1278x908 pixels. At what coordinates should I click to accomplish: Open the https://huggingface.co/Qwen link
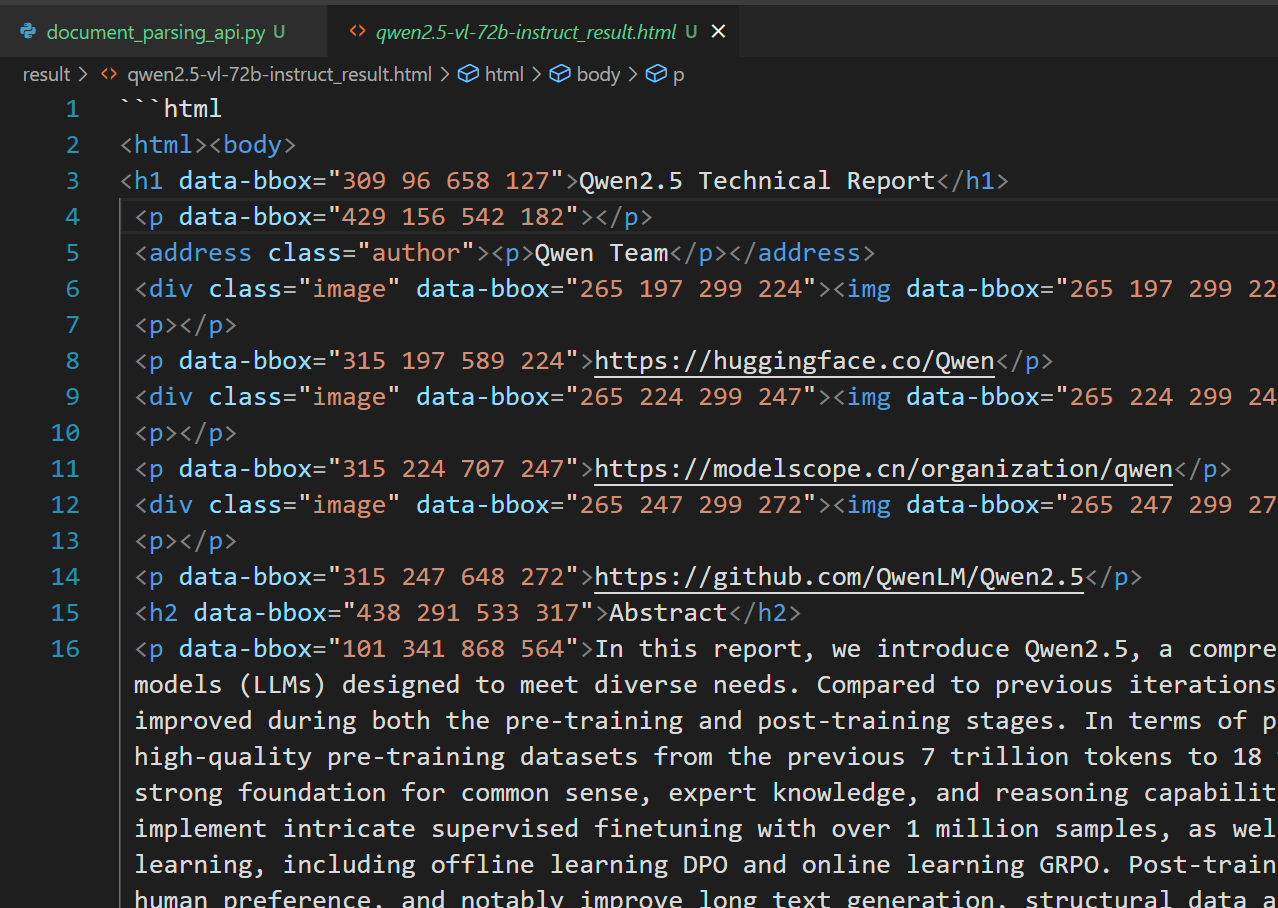[795, 361]
